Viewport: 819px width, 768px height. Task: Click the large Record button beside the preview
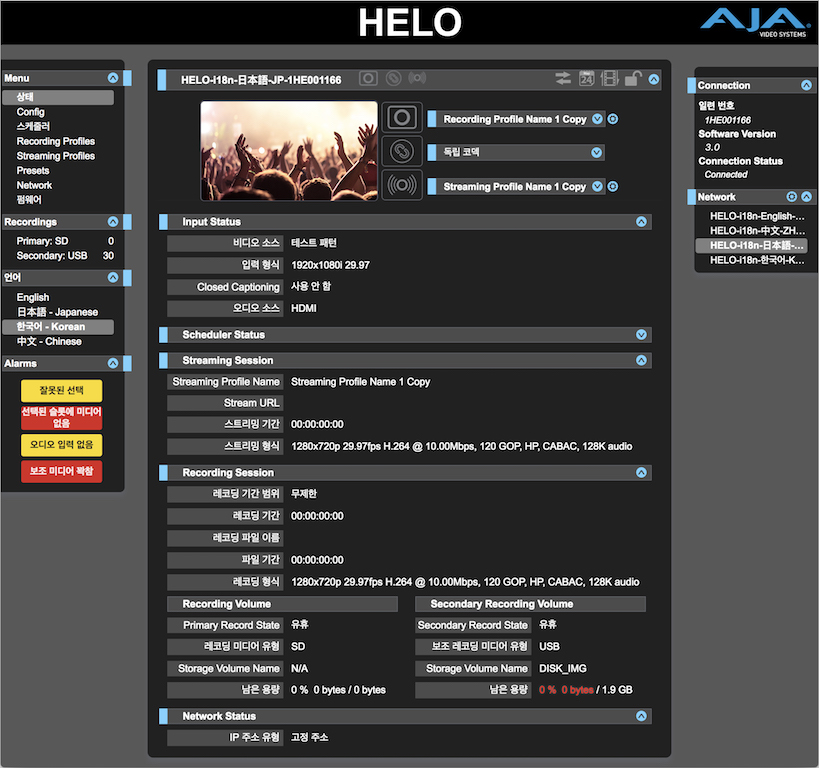click(x=402, y=117)
